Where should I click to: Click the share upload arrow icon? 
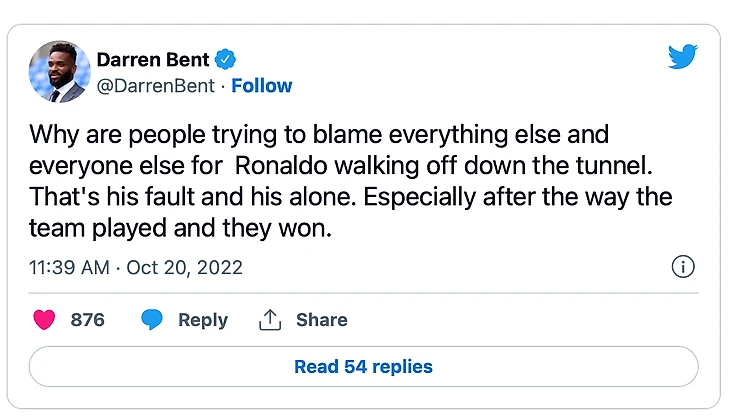pos(269,320)
